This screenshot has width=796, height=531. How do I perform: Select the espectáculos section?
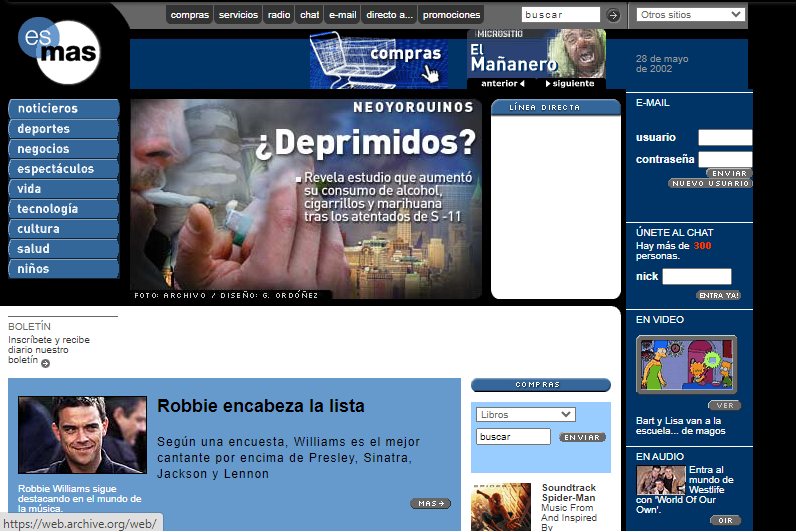[63, 169]
